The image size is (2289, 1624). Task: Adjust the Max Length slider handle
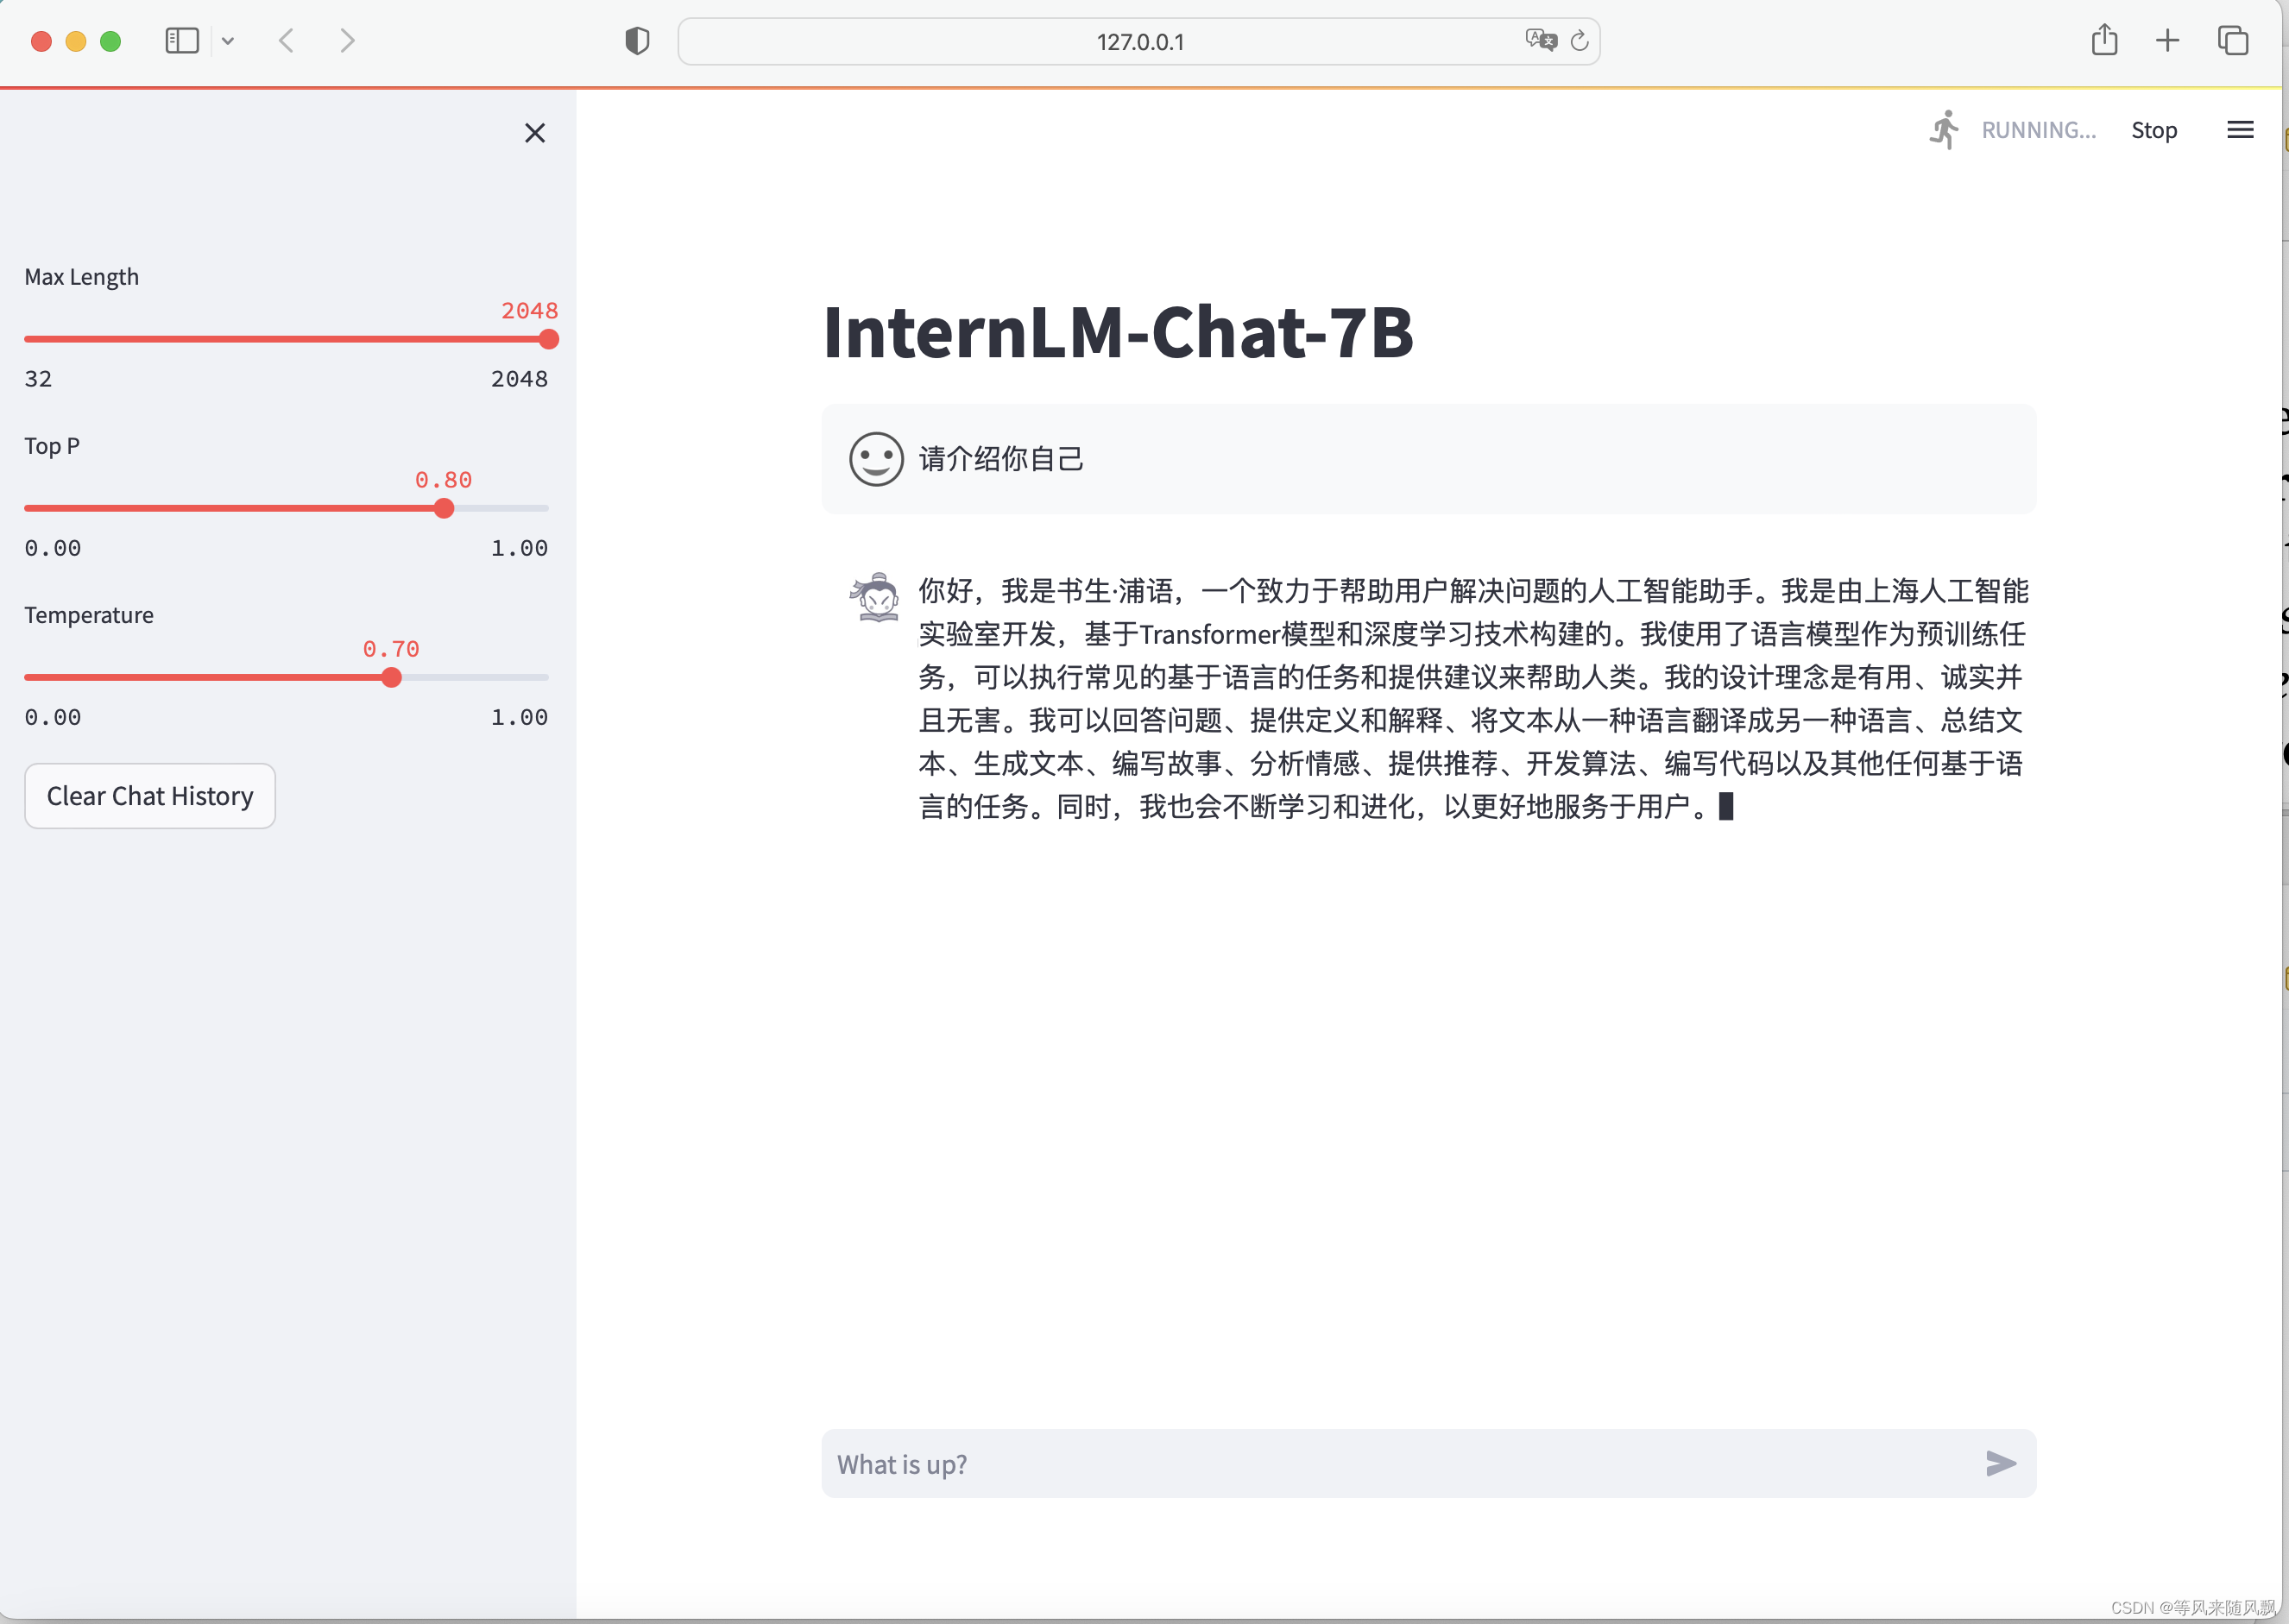548,340
